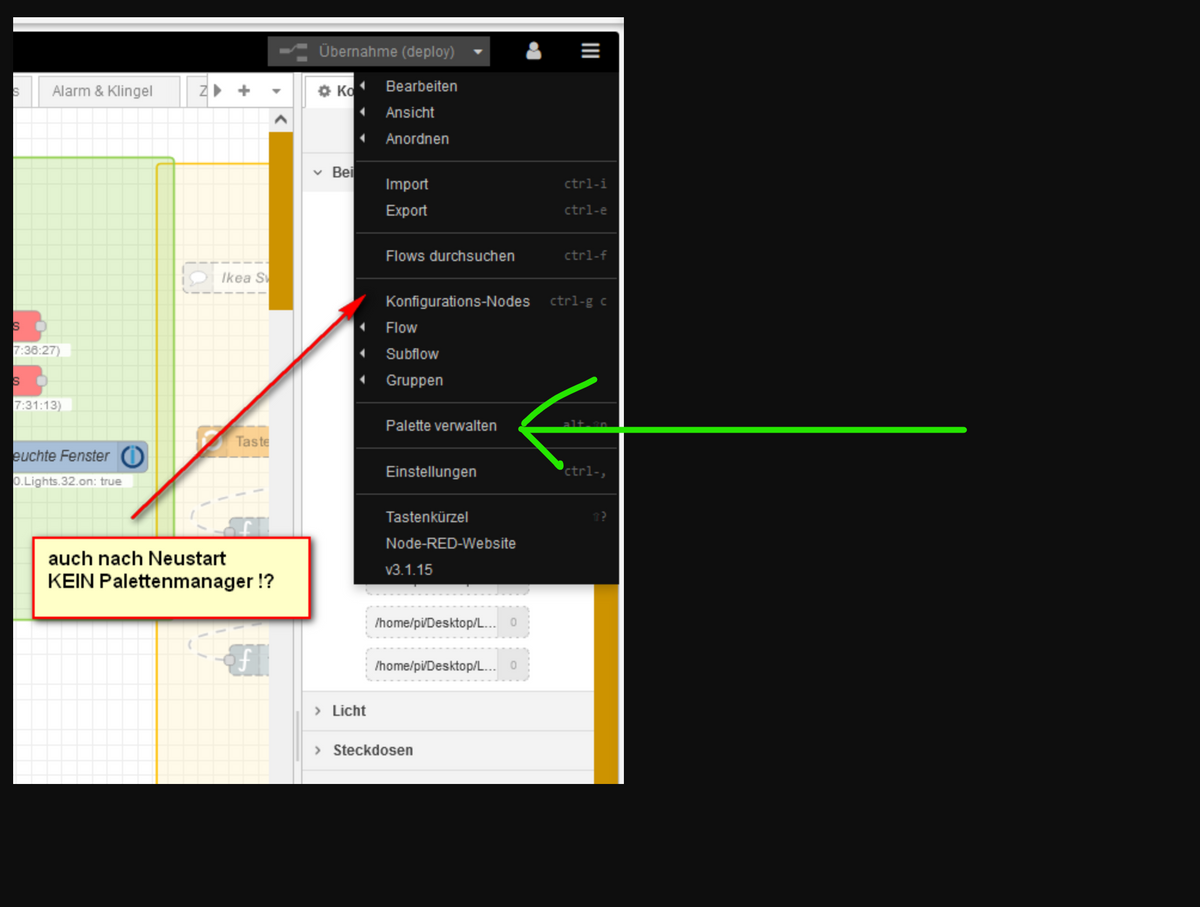This screenshot has width=1200, height=907.
Task: Select the Ikea comment node
Action: pyautogui.click(x=226, y=278)
